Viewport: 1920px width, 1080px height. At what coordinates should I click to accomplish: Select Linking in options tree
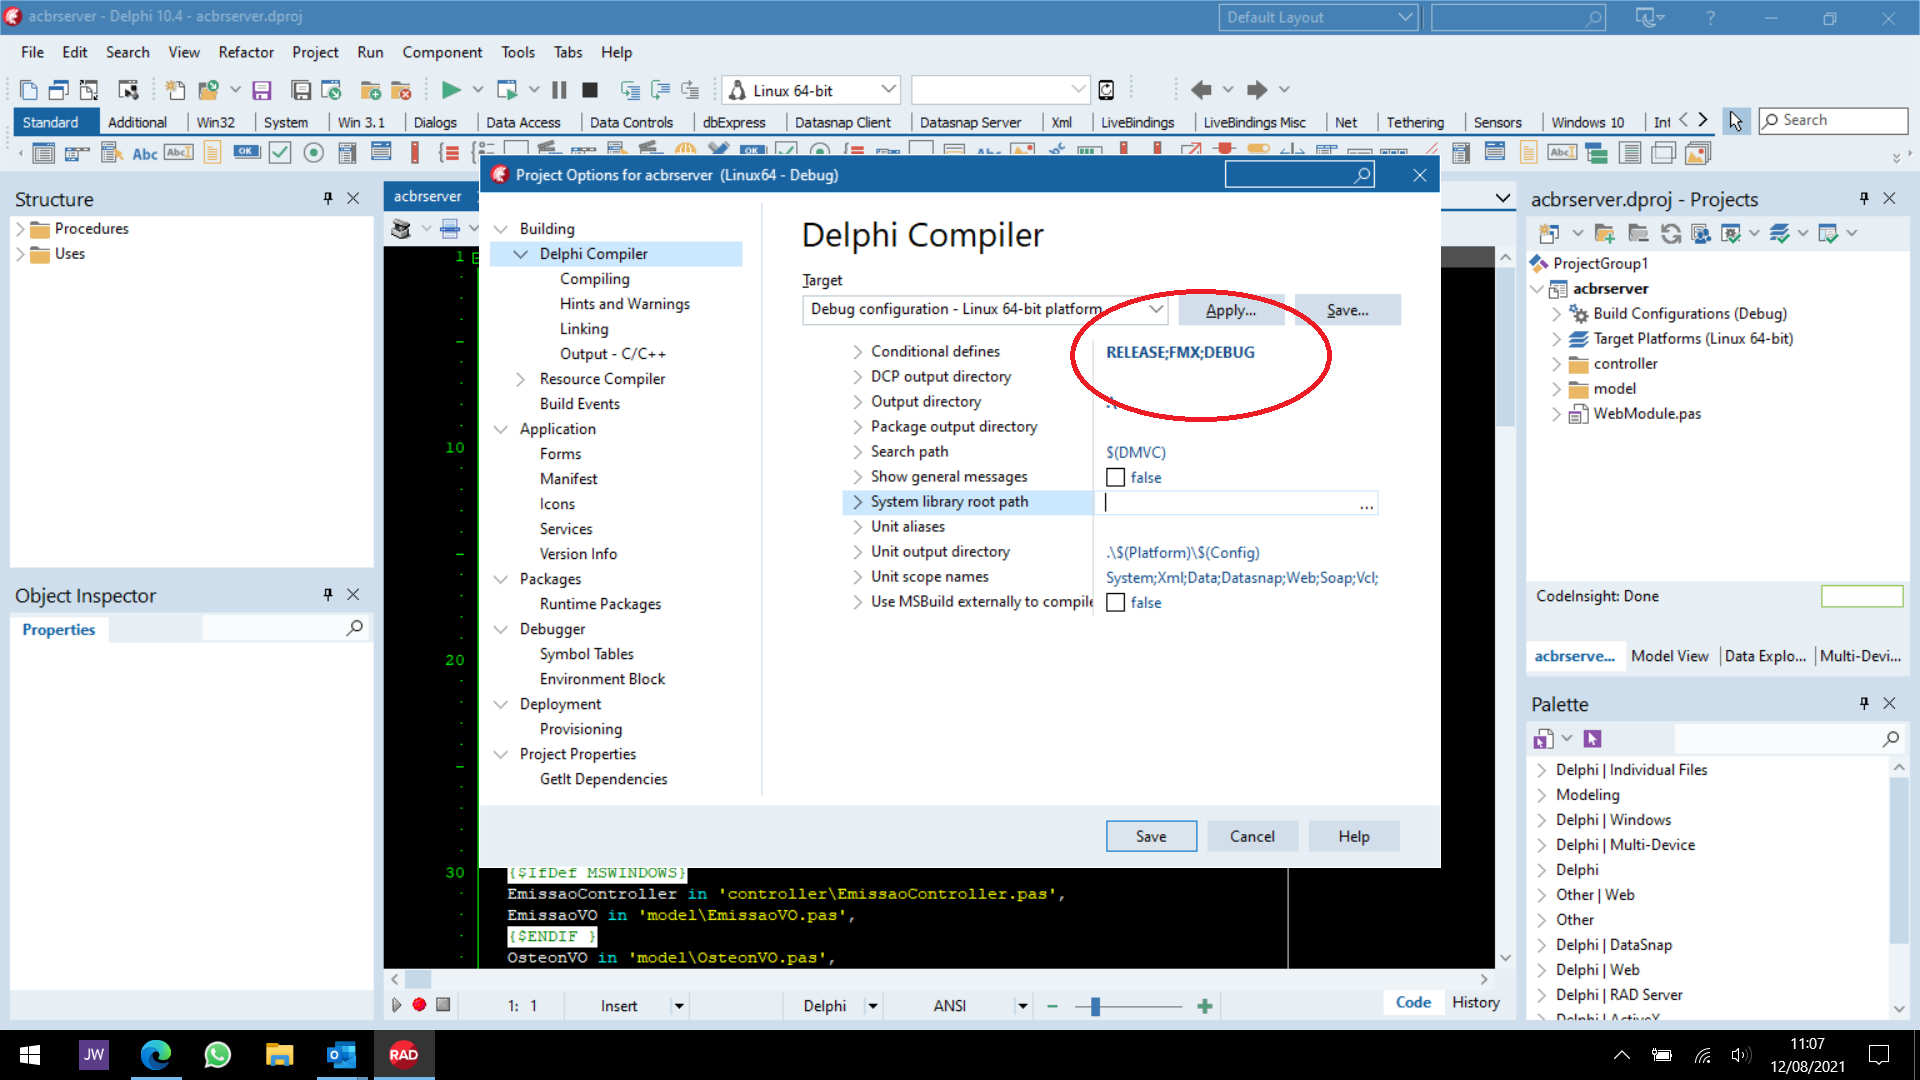point(583,329)
